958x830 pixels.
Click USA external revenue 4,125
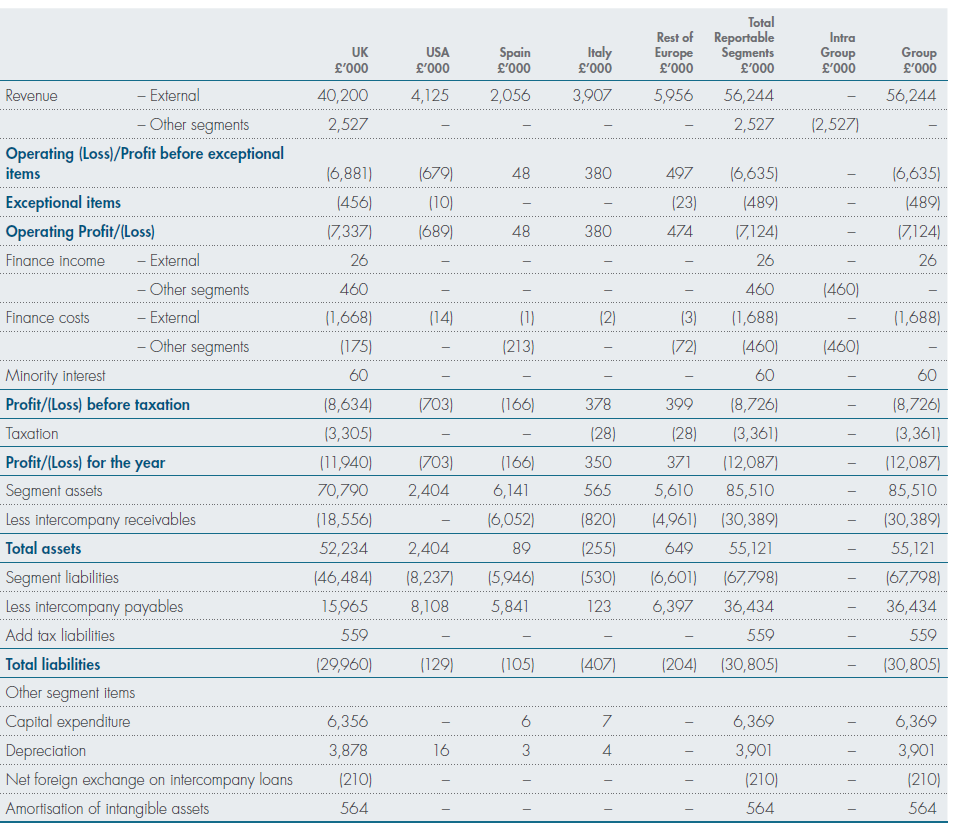click(430, 96)
